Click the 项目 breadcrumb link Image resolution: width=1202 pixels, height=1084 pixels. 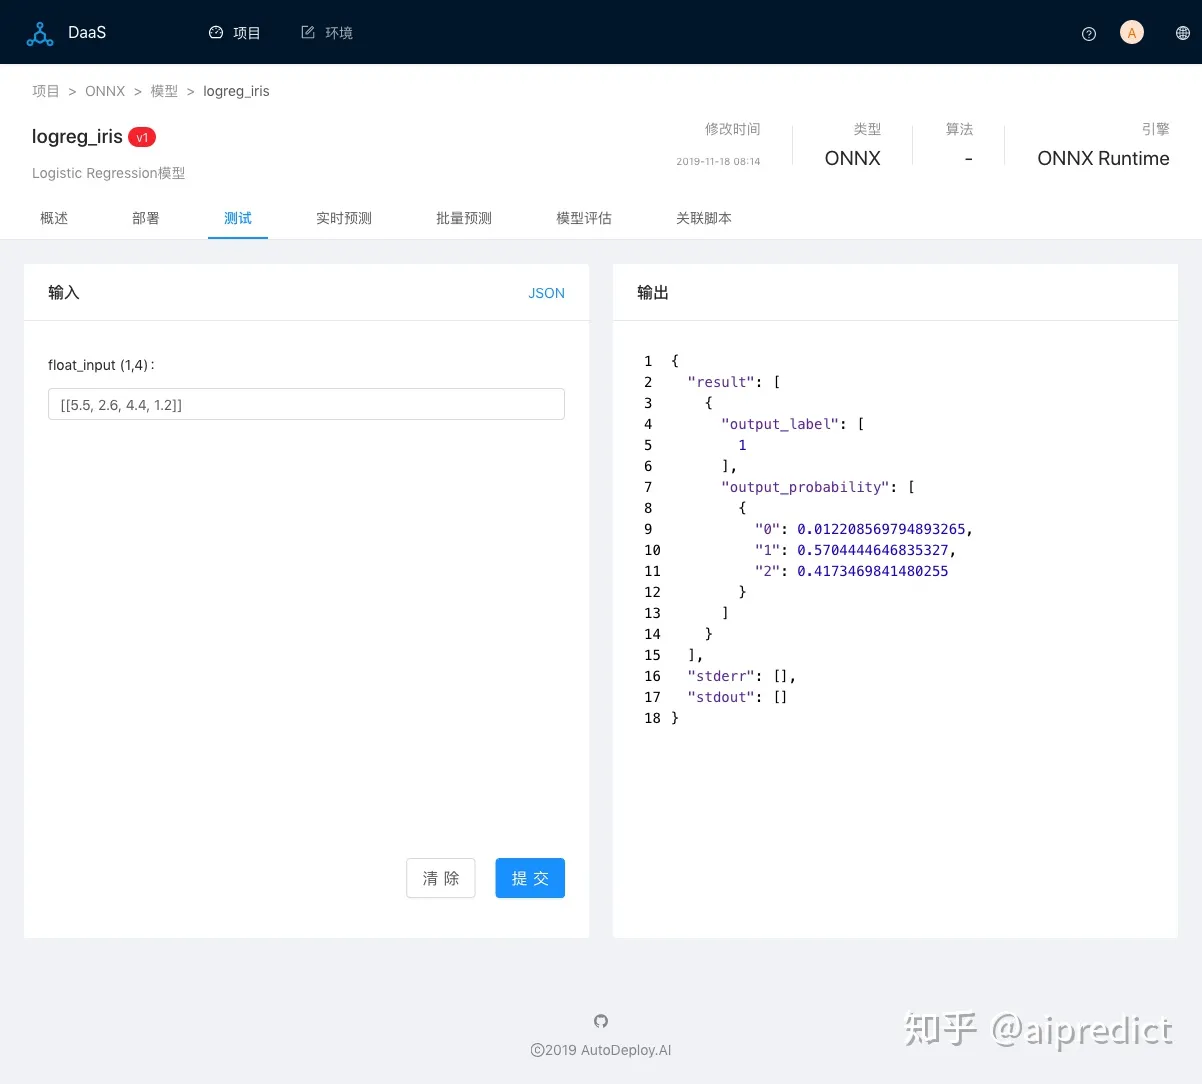click(46, 91)
